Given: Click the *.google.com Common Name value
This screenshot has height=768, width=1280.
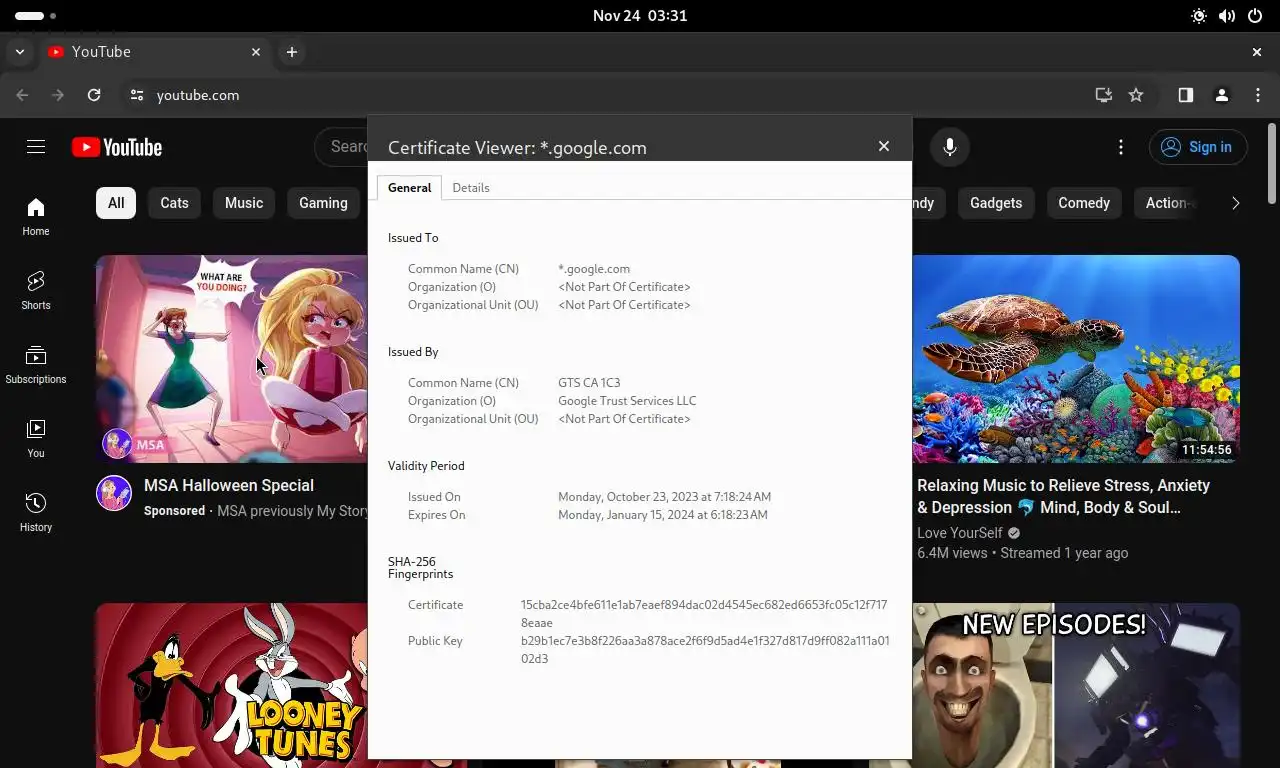Looking at the screenshot, I should [594, 269].
